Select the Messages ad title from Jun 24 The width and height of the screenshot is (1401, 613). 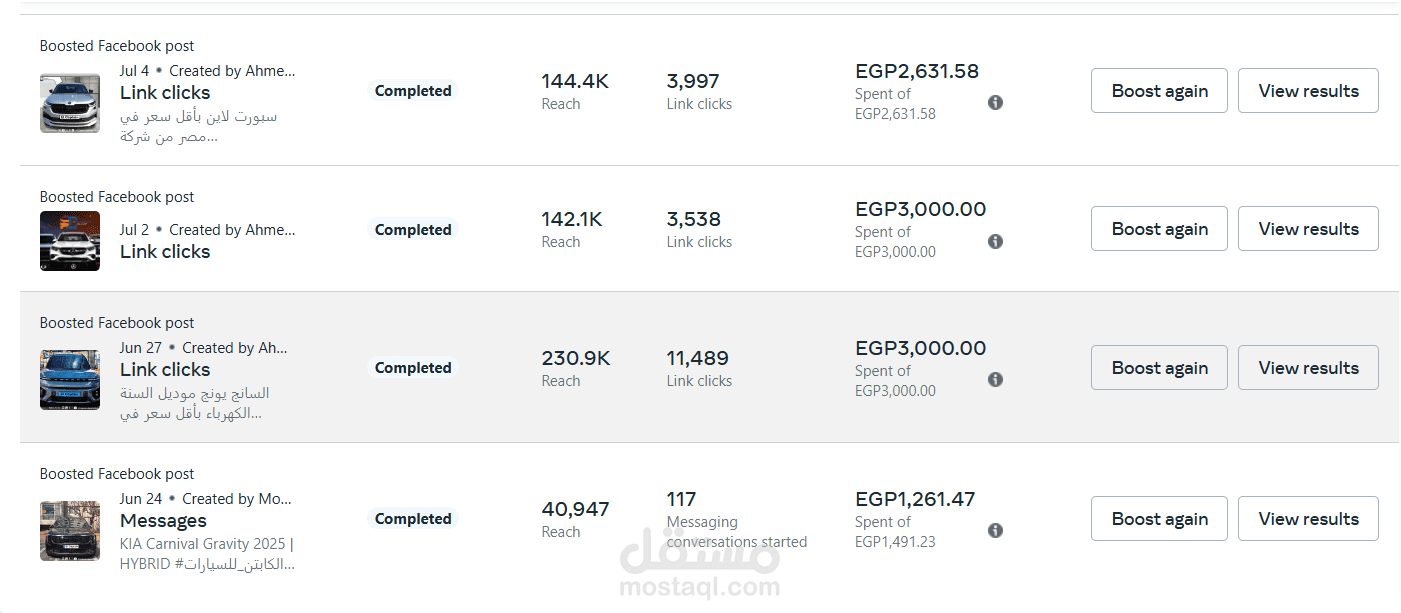[x=163, y=521]
